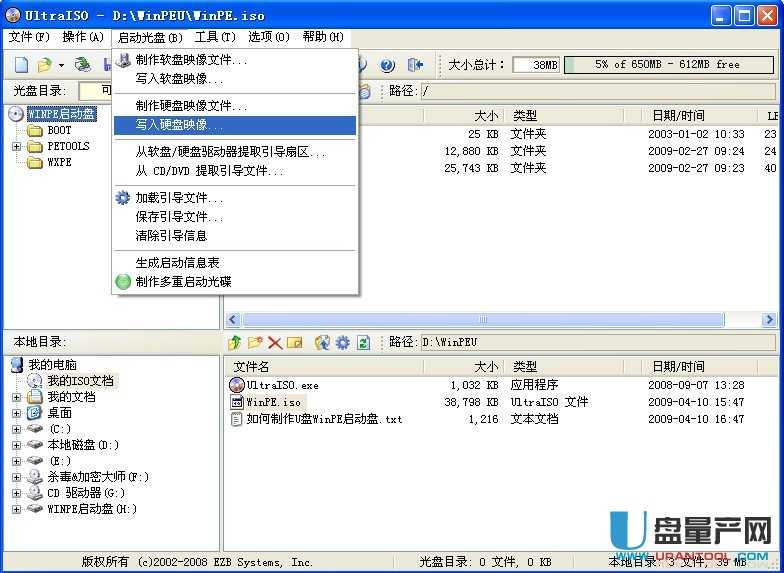The width and height of the screenshot is (784, 573).
Task: Click 加载引导文件 menu entry
Action: [179, 198]
